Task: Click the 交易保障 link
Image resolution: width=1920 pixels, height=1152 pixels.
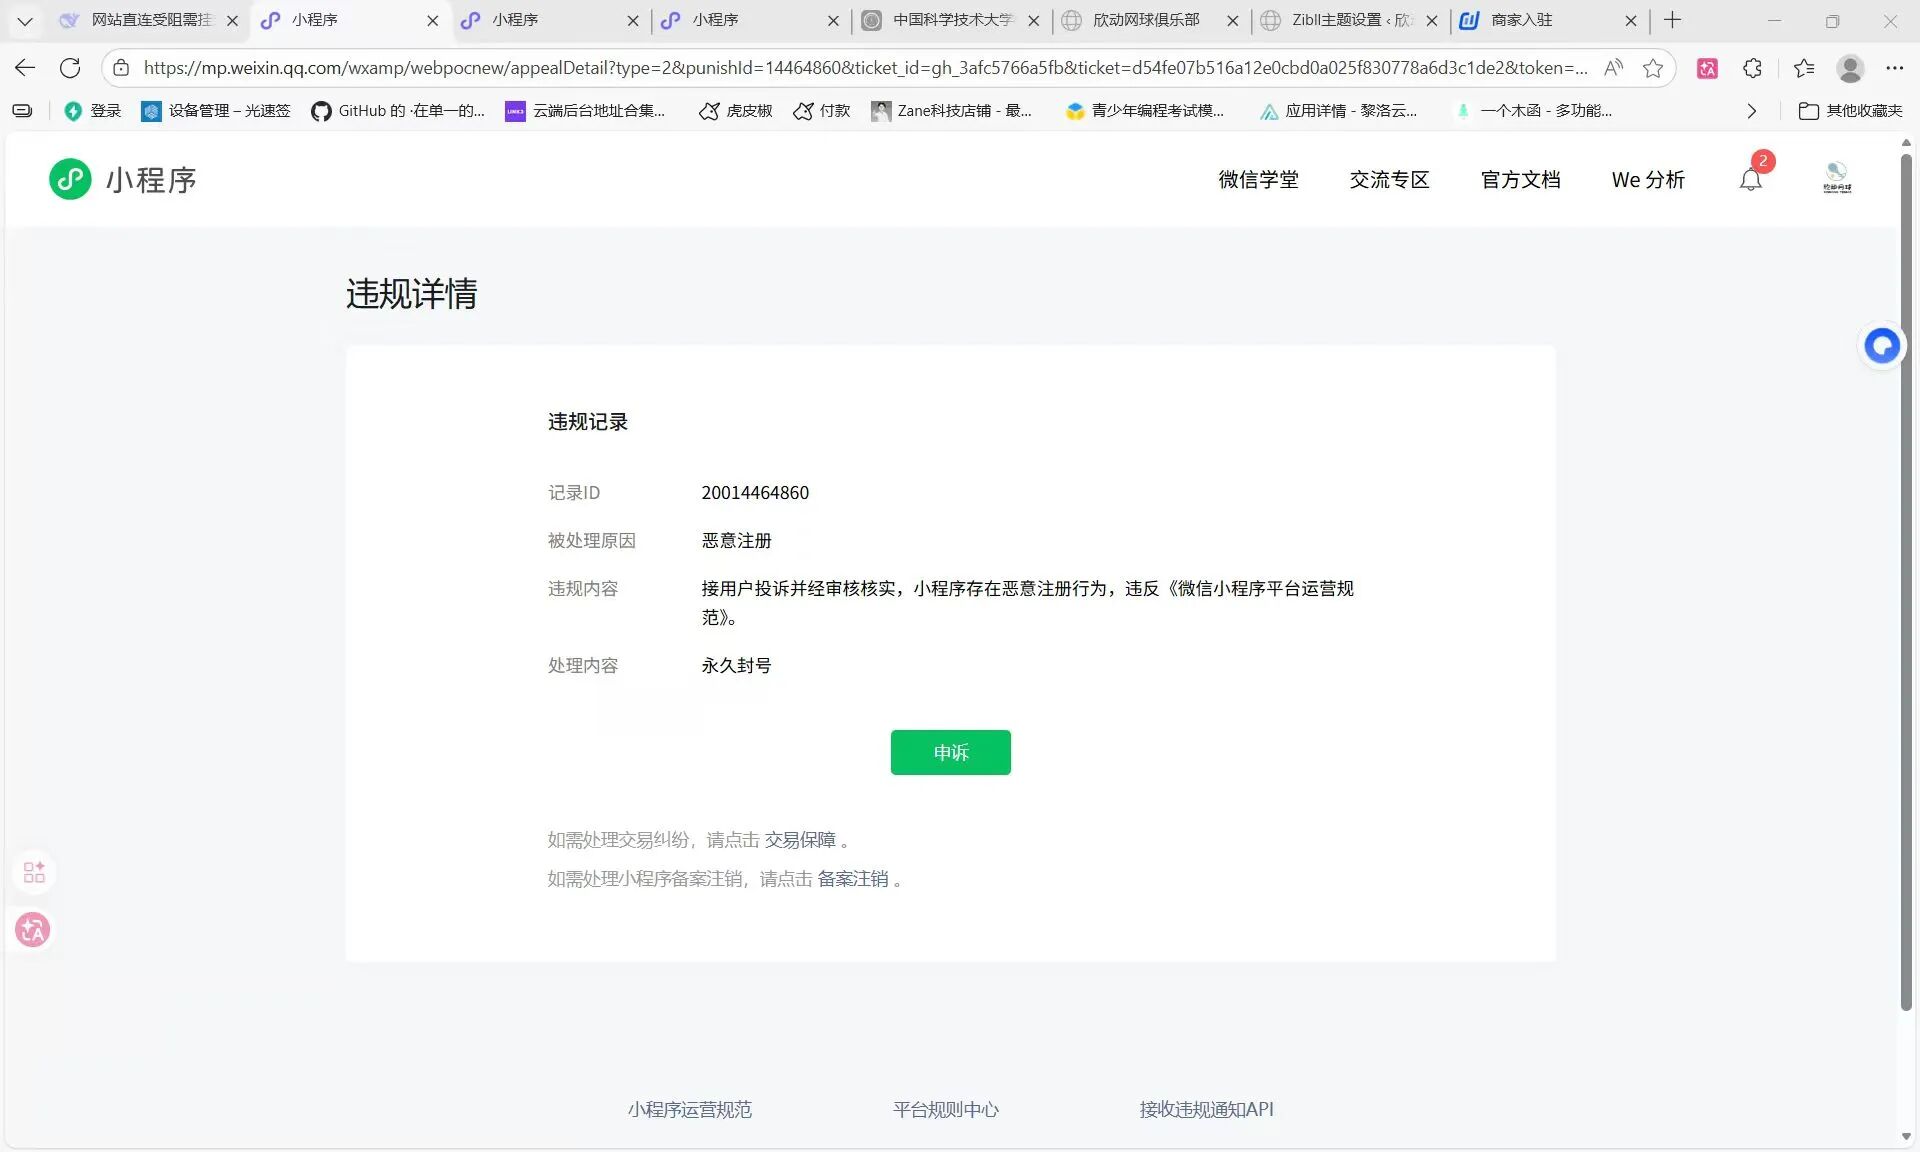Action: click(x=799, y=840)
